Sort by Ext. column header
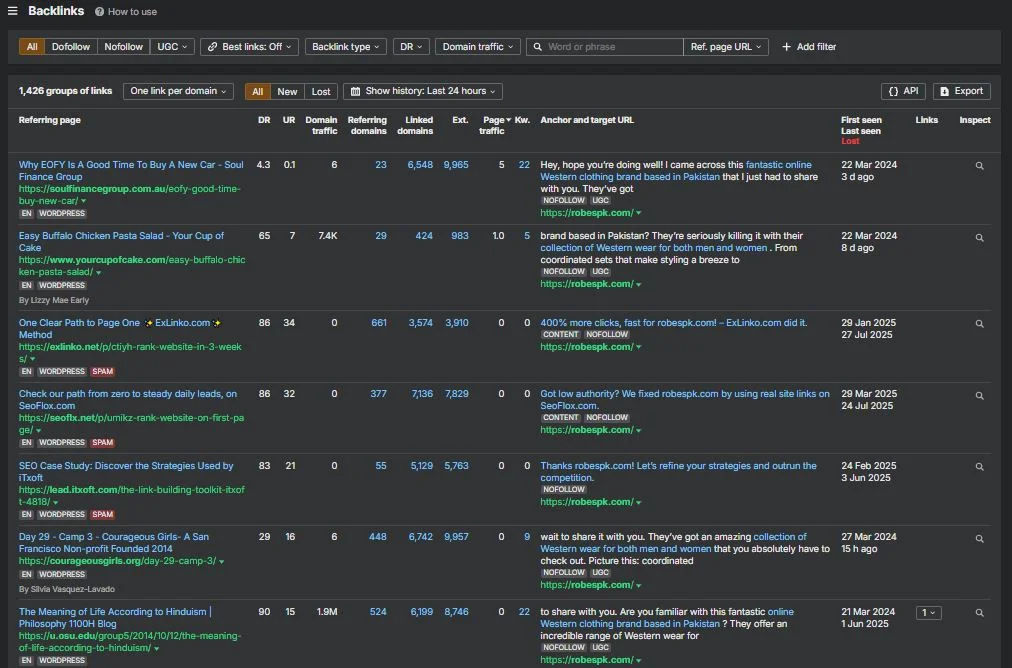 460,120
